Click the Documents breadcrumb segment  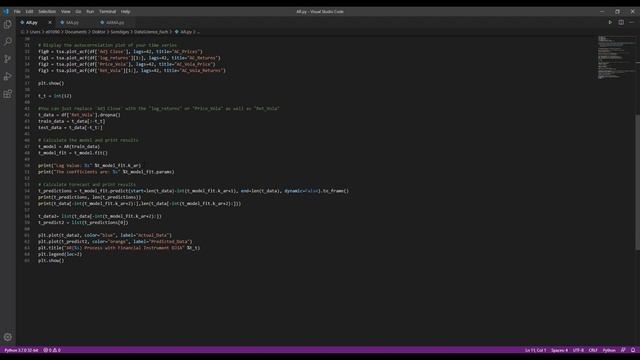pyautogui.click(x=76, y=32)
